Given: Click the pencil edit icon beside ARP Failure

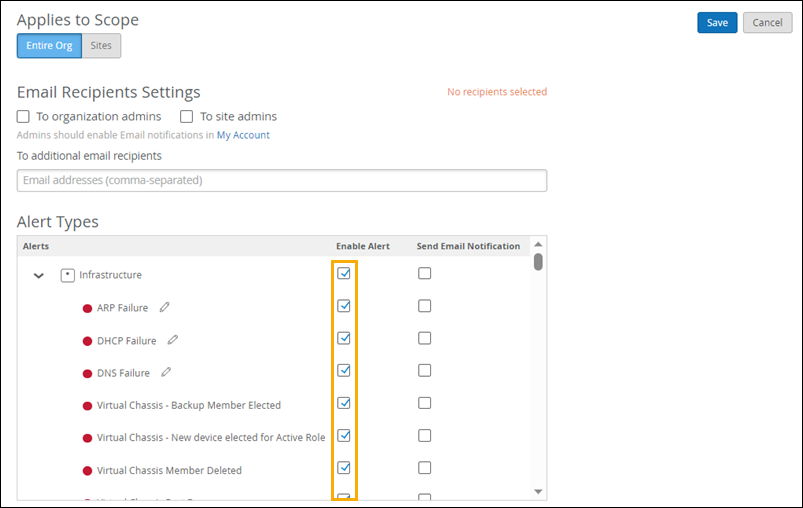Looking at the screenshot, I should click(165, 307).
